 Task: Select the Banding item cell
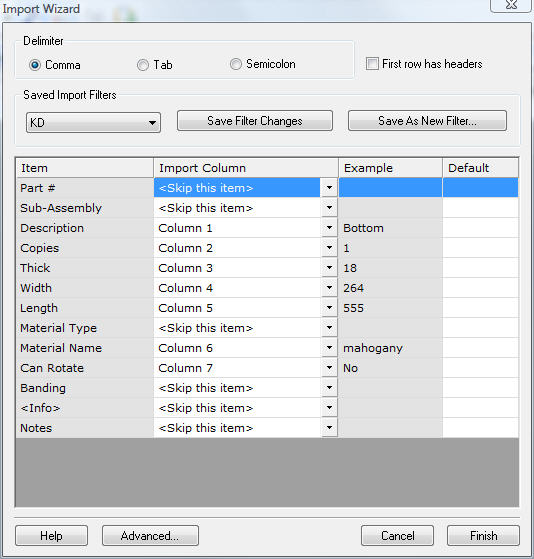85,388
